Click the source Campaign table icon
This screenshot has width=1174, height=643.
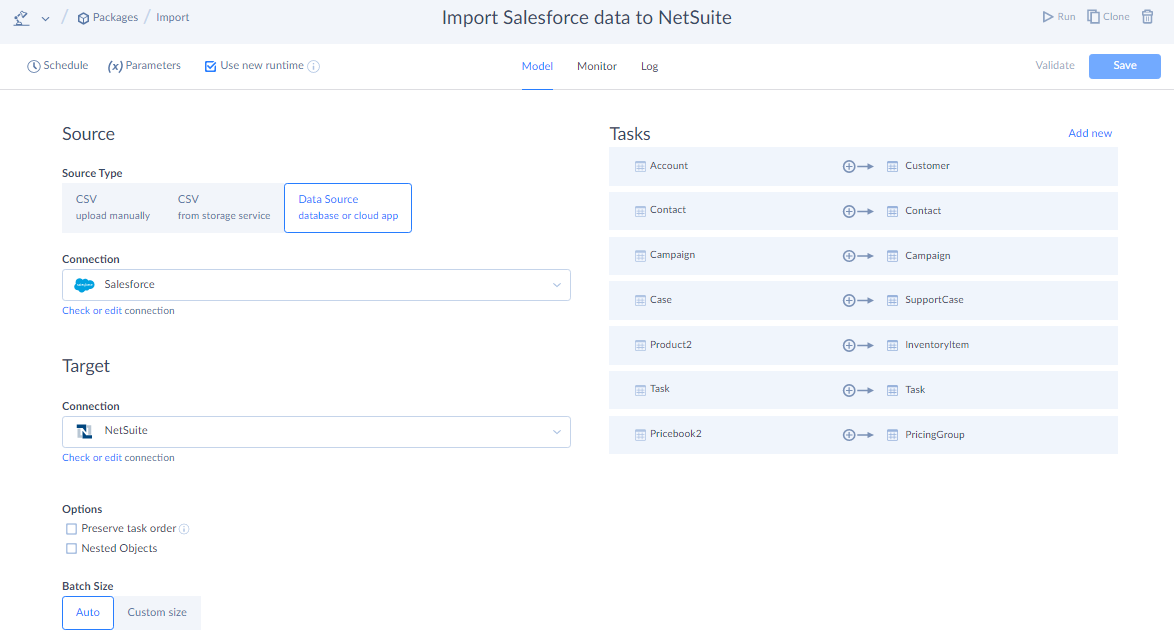click(640, 256)
